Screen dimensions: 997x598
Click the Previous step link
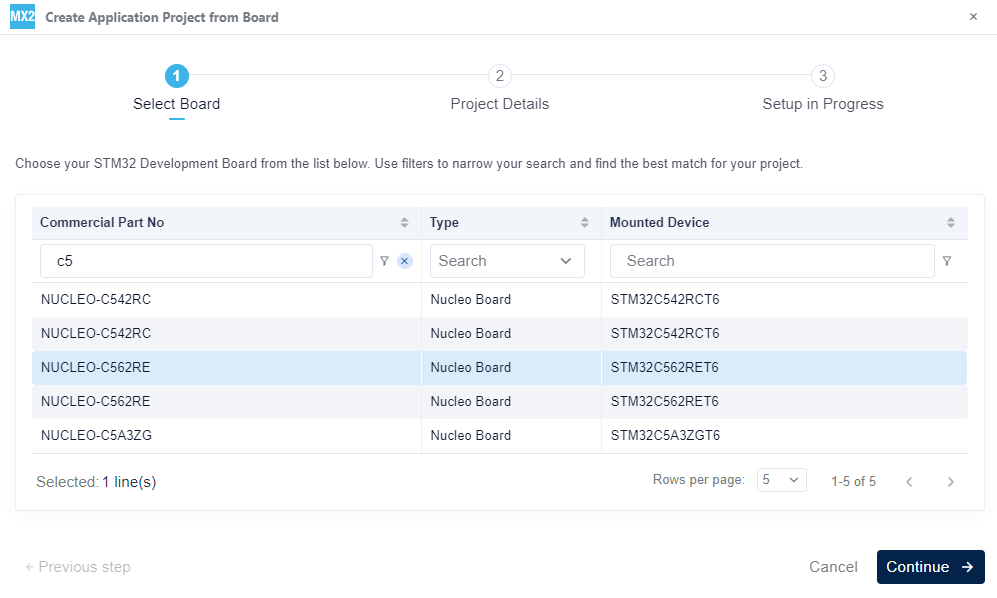(x=78, y=567)
